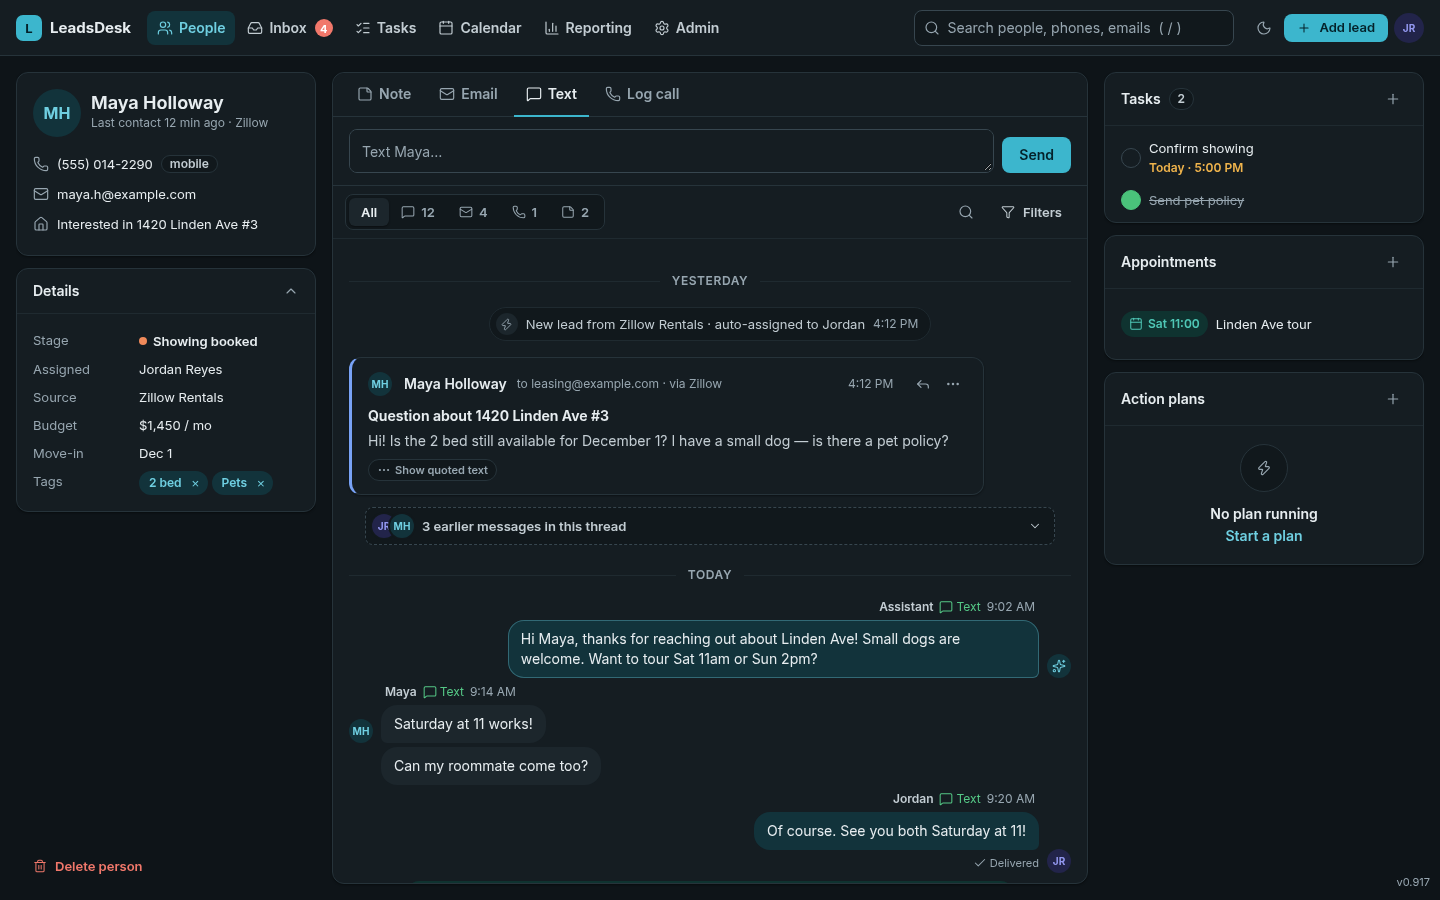Viewport: 1440px width, 900px height.
Task: Open the JR user avatar menu
Action: 1409,28
